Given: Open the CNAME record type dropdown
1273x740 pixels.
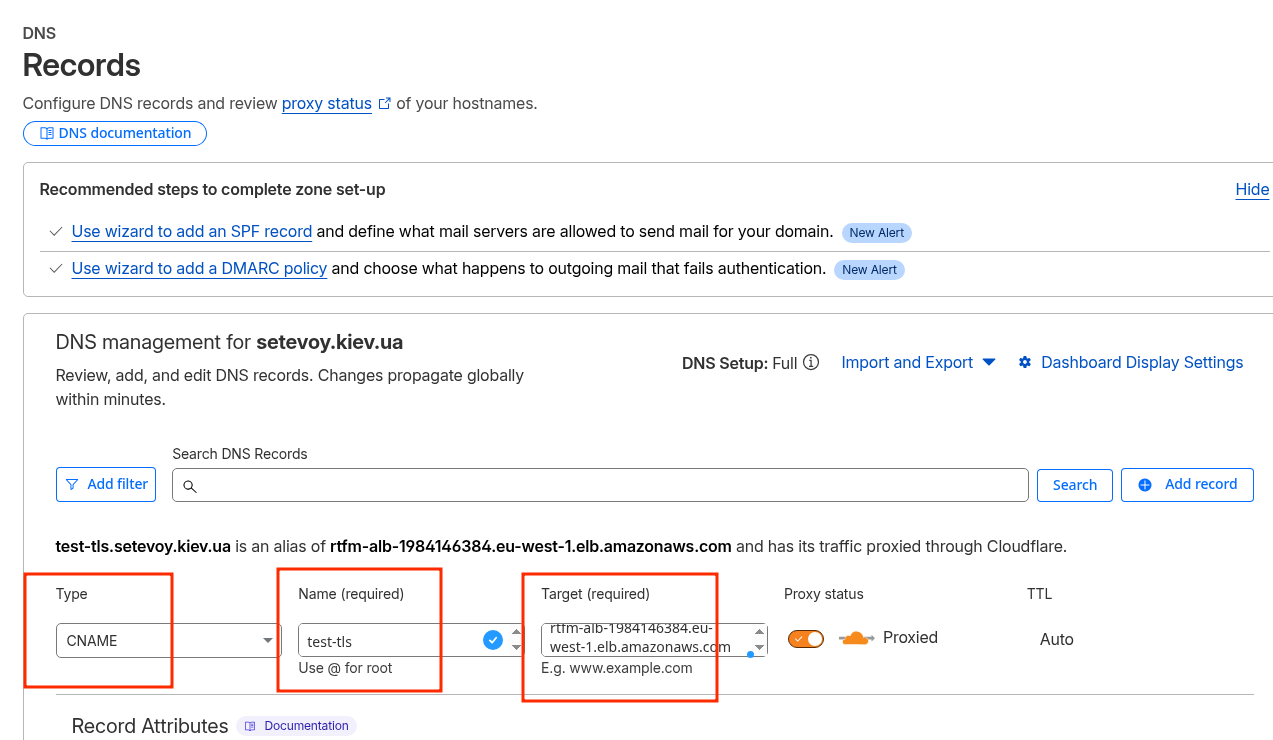Looking at the screenshot, I should pyautogui.click(x=168, y=640).
